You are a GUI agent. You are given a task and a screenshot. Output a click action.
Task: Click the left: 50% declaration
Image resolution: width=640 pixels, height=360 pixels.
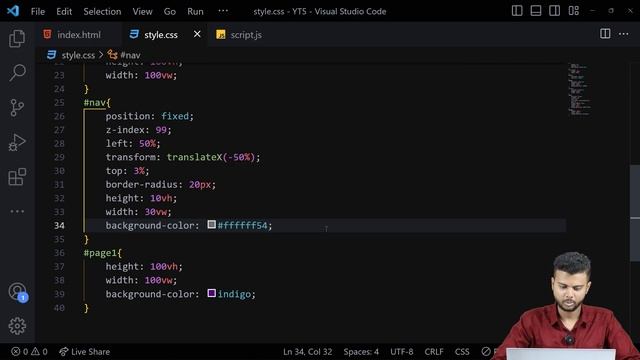[x=133, y=144]
